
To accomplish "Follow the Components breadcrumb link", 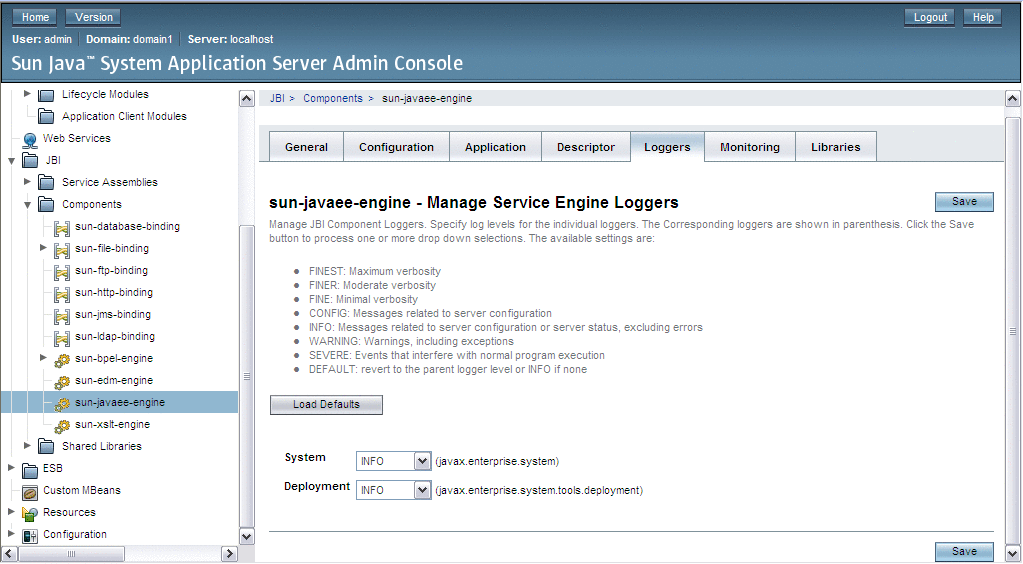I will tap(333, 99).
